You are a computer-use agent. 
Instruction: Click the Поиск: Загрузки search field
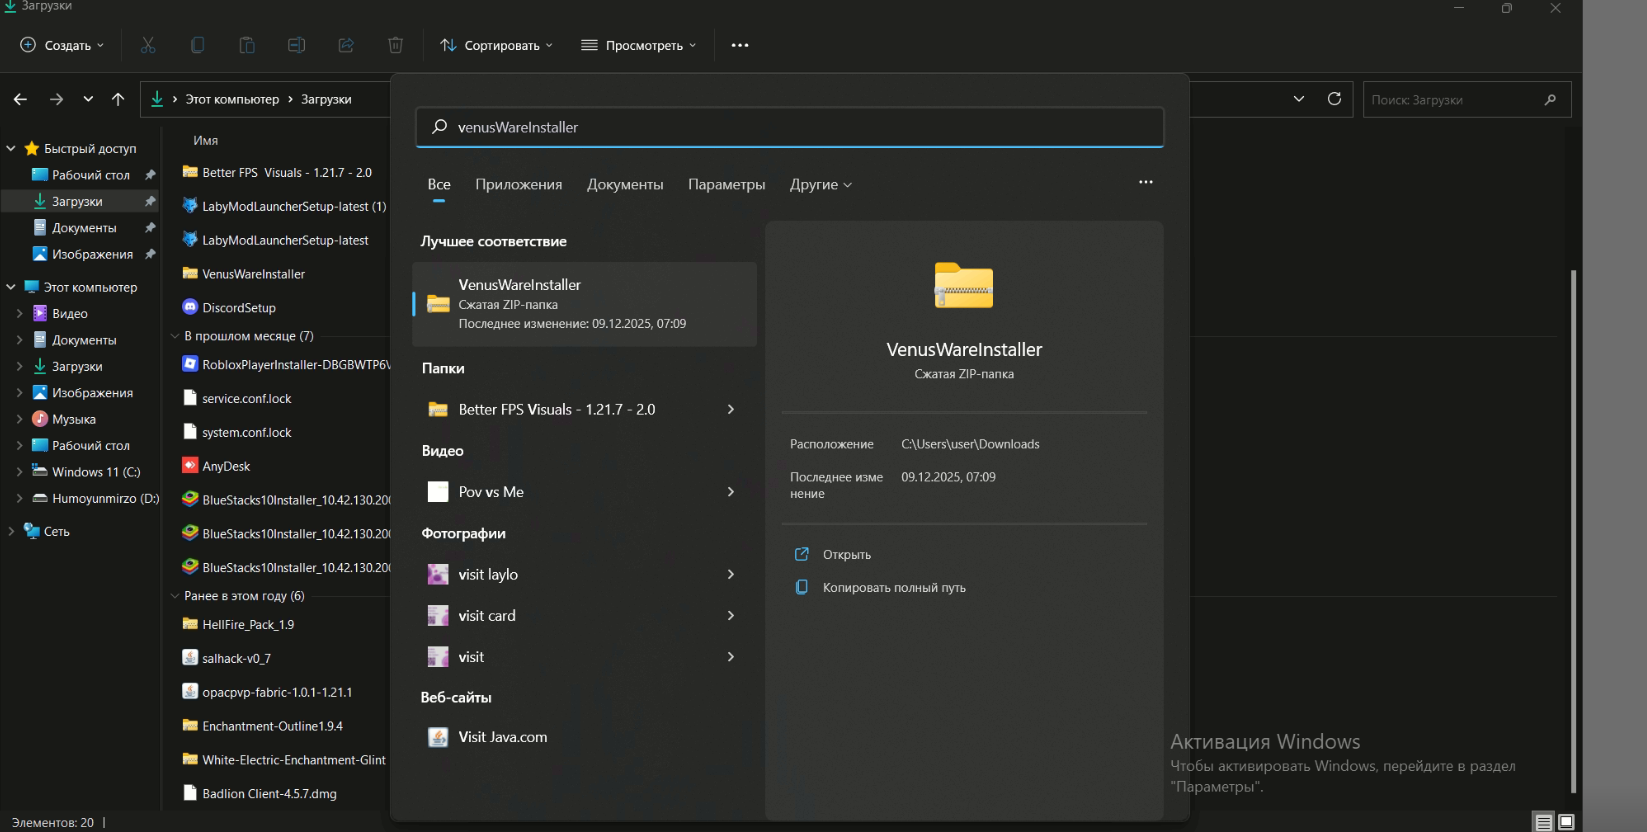click(x=1455, y=100)
